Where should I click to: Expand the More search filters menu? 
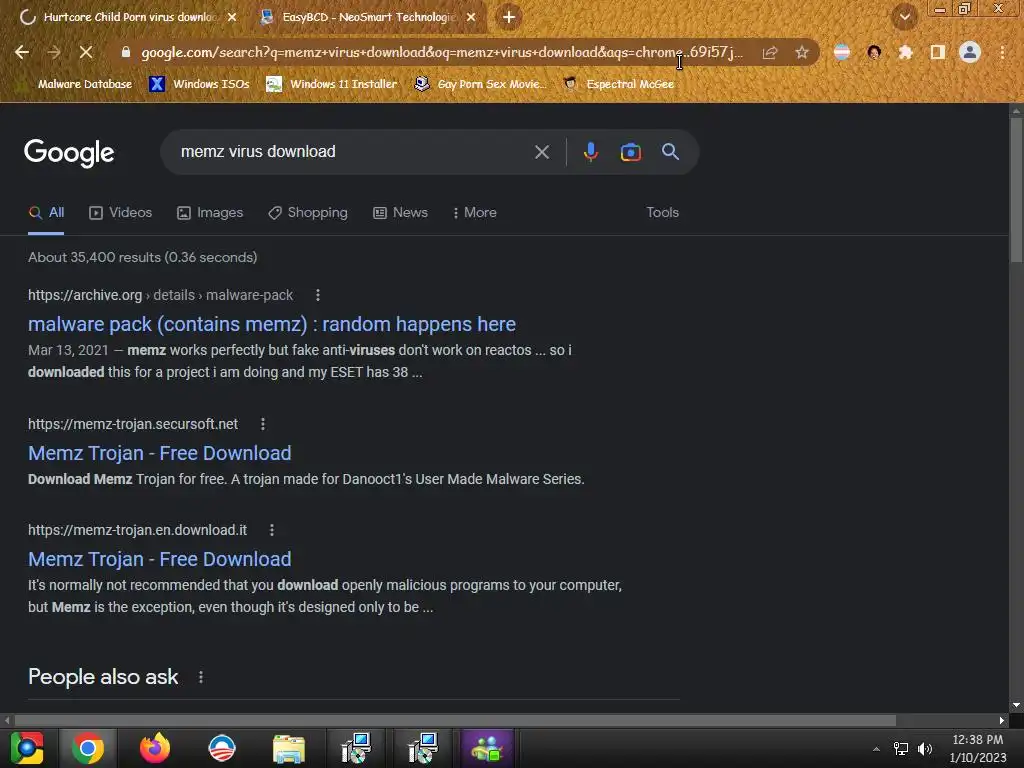(x=475, y=213)
